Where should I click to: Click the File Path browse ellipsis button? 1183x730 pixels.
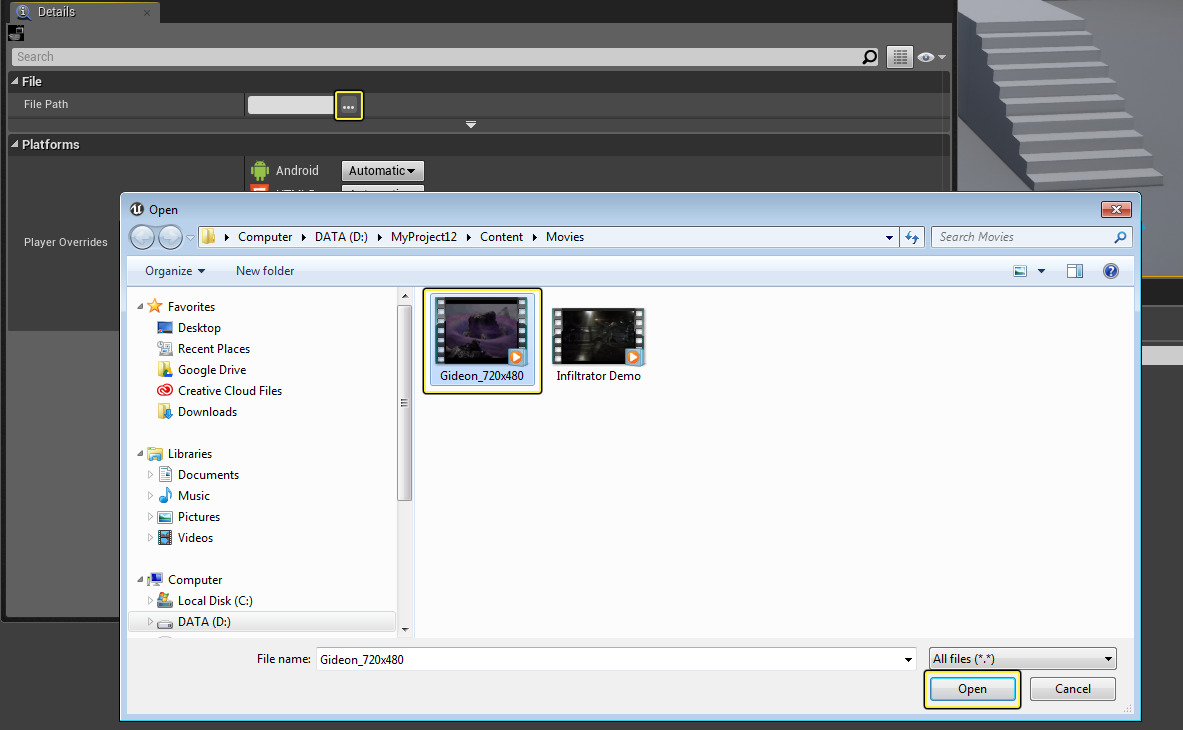[x=348, y=106]
